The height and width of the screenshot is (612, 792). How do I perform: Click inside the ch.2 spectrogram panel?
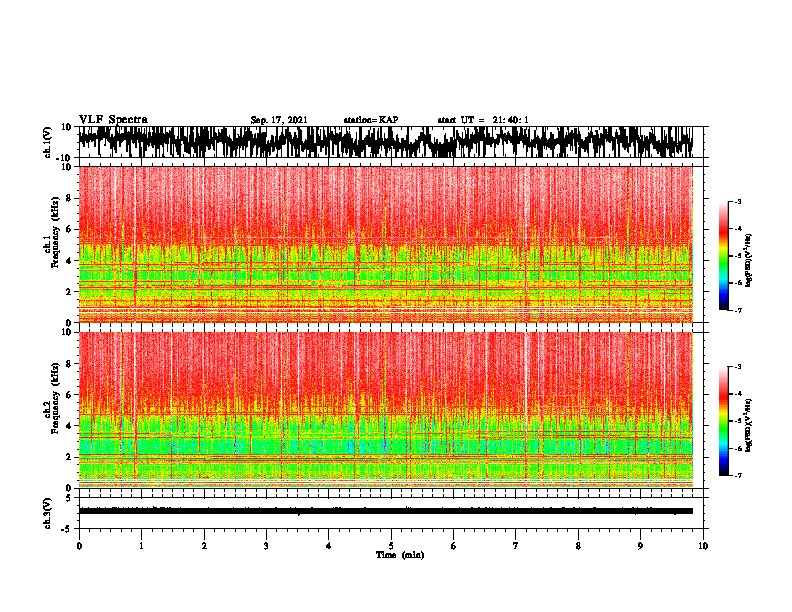pos(385,410)
